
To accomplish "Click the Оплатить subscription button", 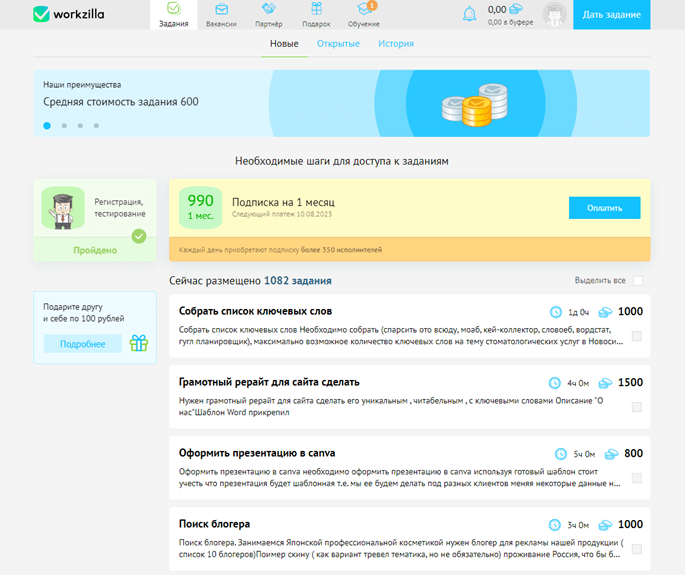I will [605, 208].
